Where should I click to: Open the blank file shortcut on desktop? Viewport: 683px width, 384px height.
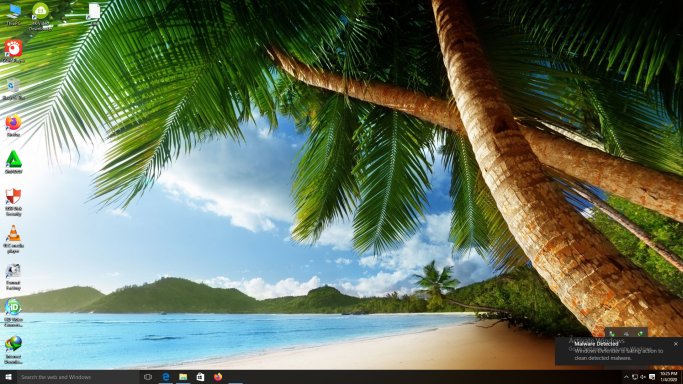click(94, 14)
